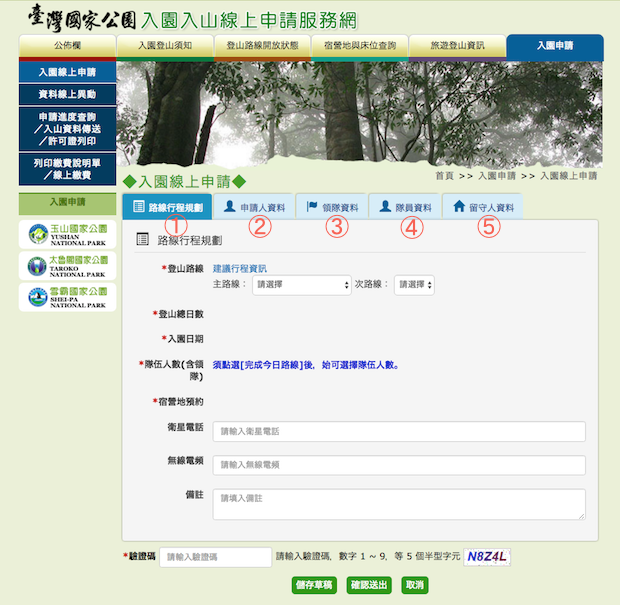620x605 pixels.
Task: Click the 驗證碼 captcha input field
Action: tap(215, 557)
